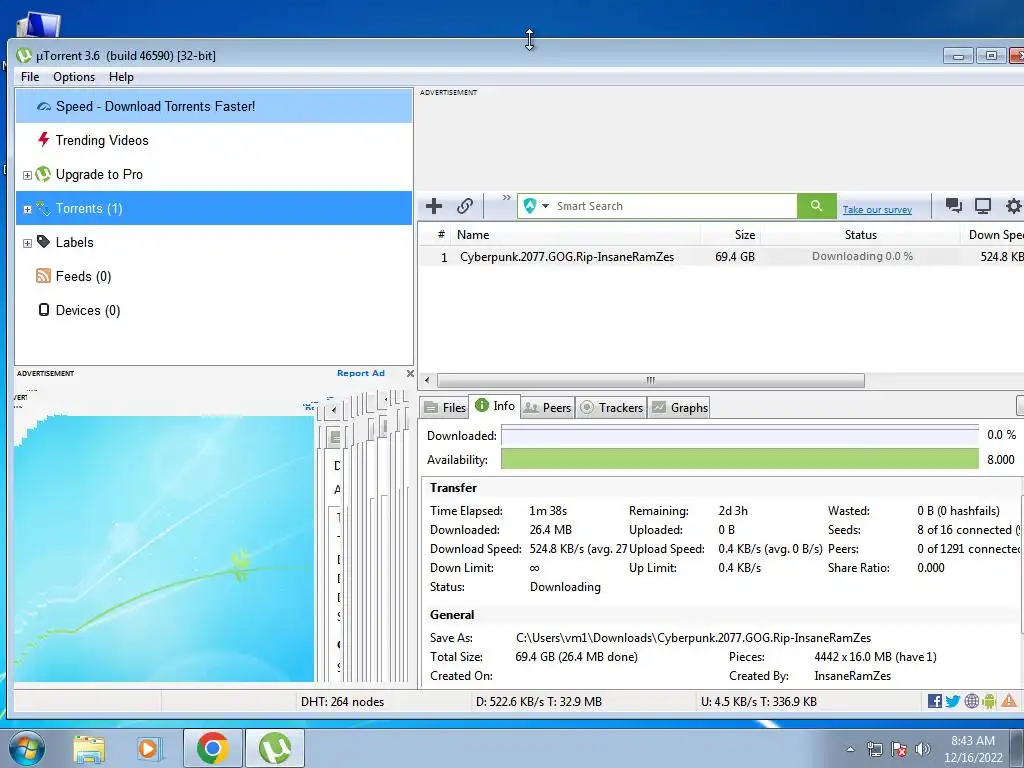Add a torrent with the plus icon
The image size is (1024, 768).
[434, 206]
